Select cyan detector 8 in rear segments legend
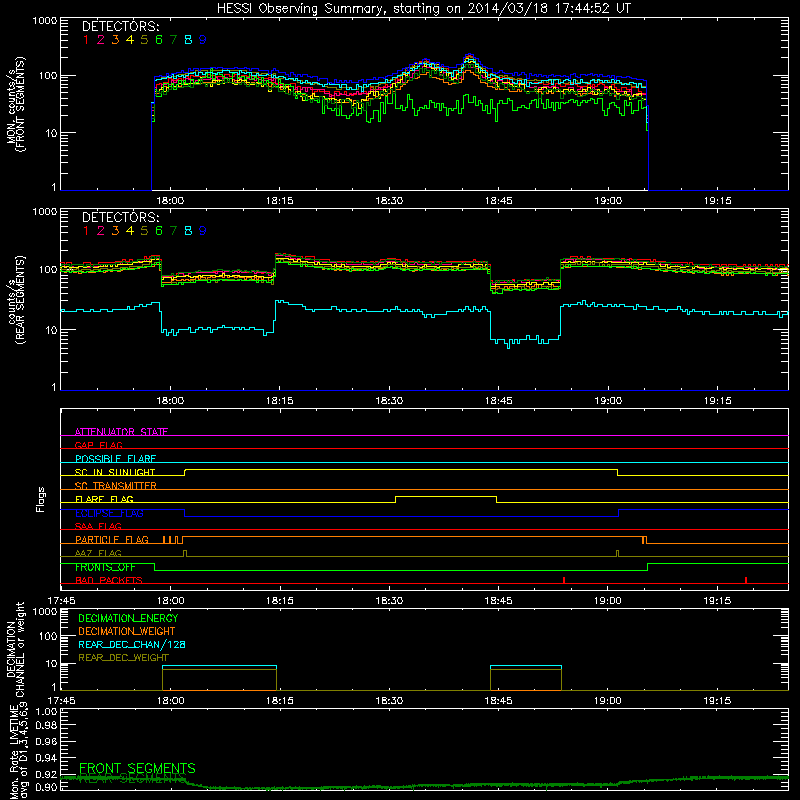 pyautogui.click(x=188, y=231)
